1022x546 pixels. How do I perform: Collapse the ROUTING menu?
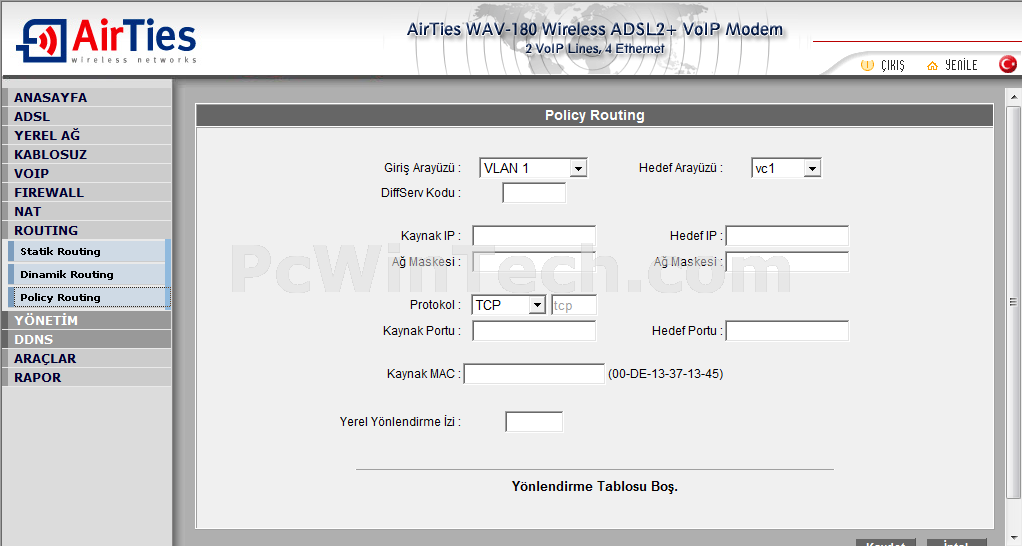click(87, 230)
